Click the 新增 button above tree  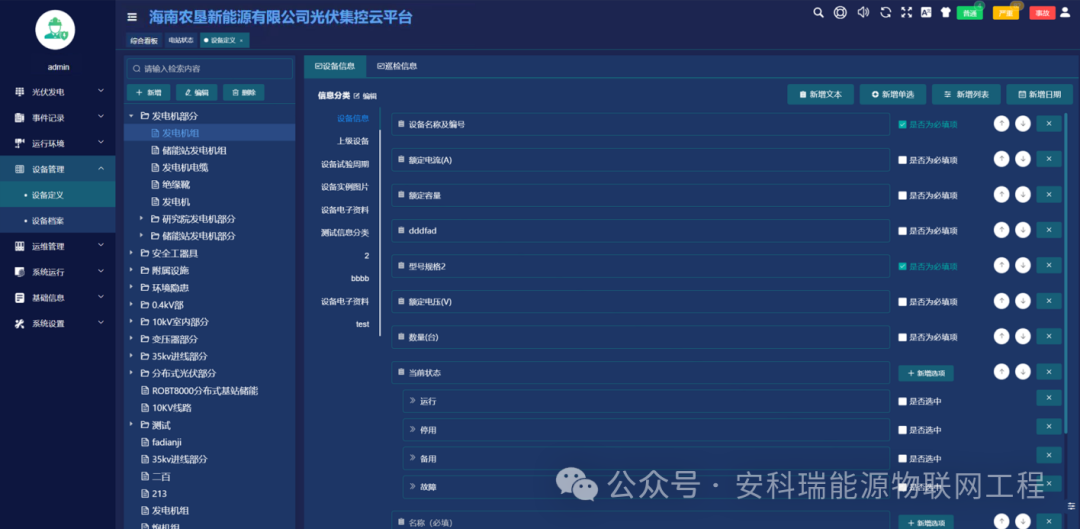[149, 92]
